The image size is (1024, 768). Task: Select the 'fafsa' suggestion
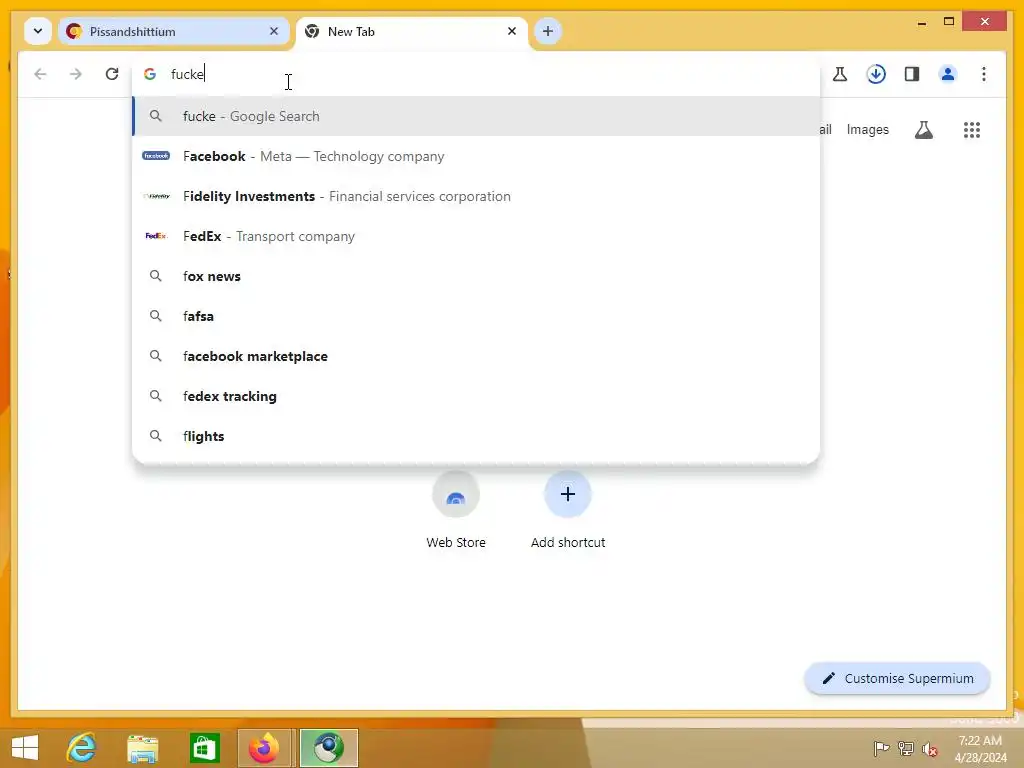(475, 316)
